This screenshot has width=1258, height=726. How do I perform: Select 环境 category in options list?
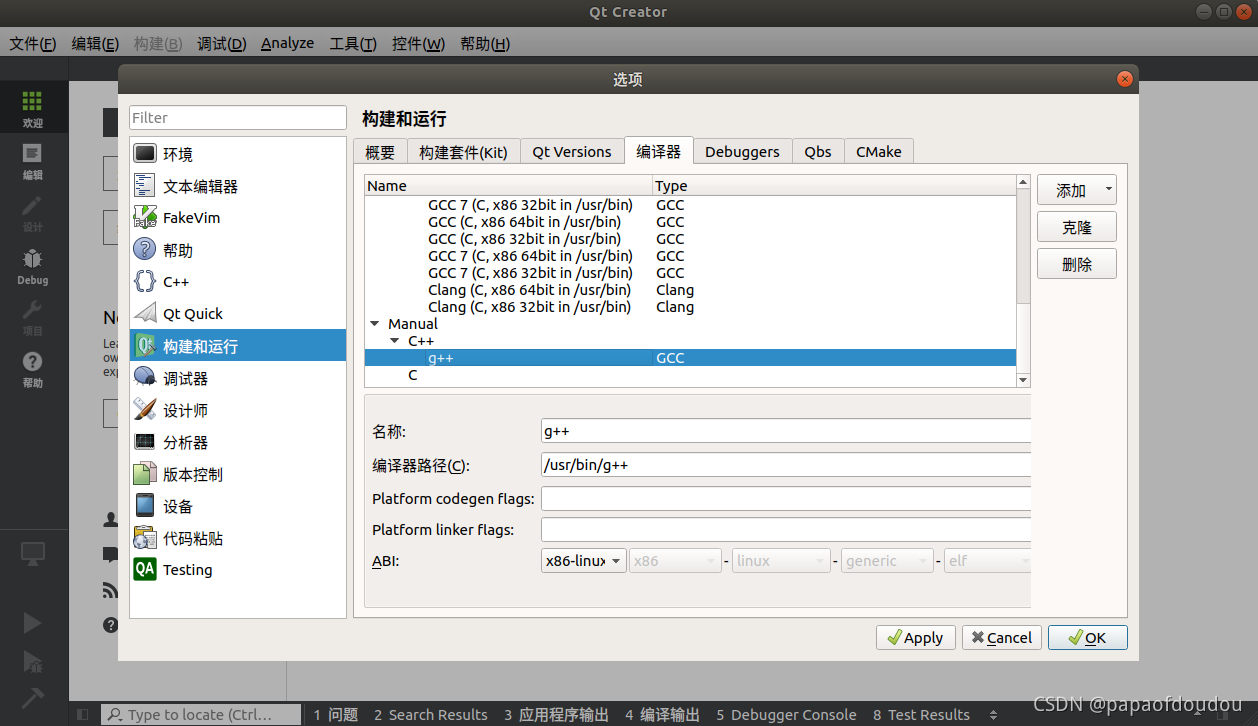tap(238, 154)
